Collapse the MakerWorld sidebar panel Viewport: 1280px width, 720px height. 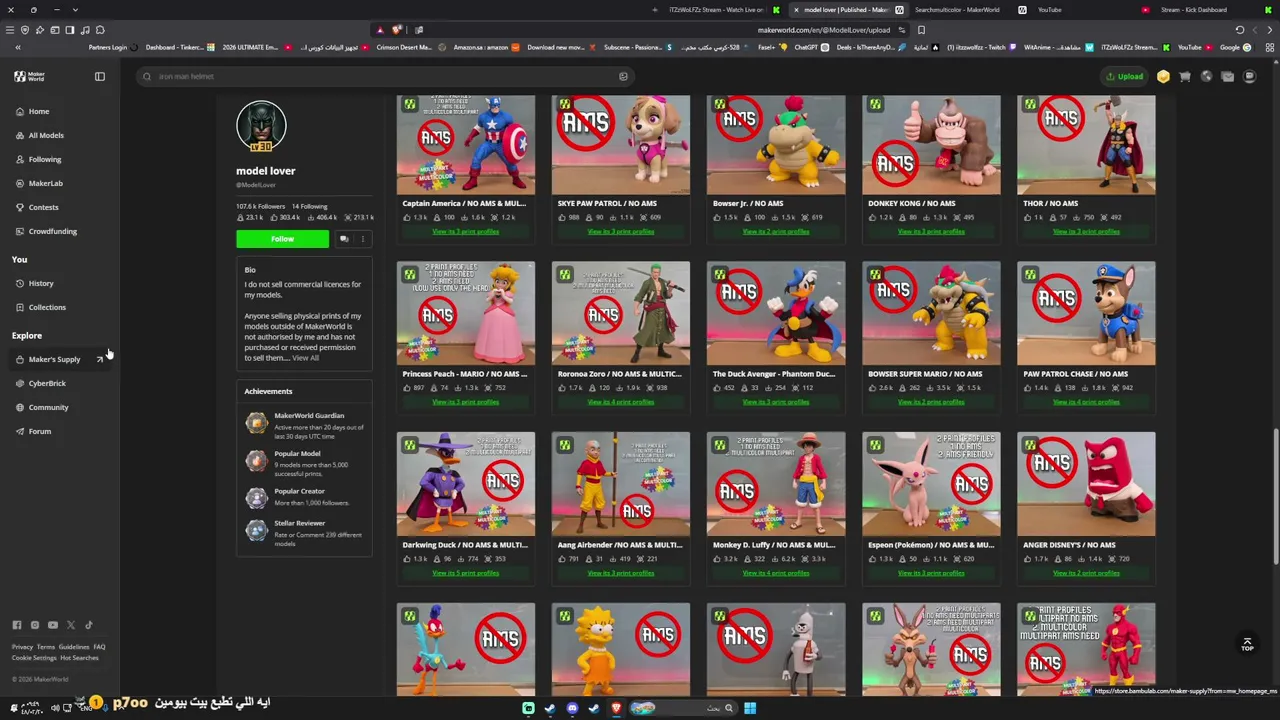[x=100, y=76]
